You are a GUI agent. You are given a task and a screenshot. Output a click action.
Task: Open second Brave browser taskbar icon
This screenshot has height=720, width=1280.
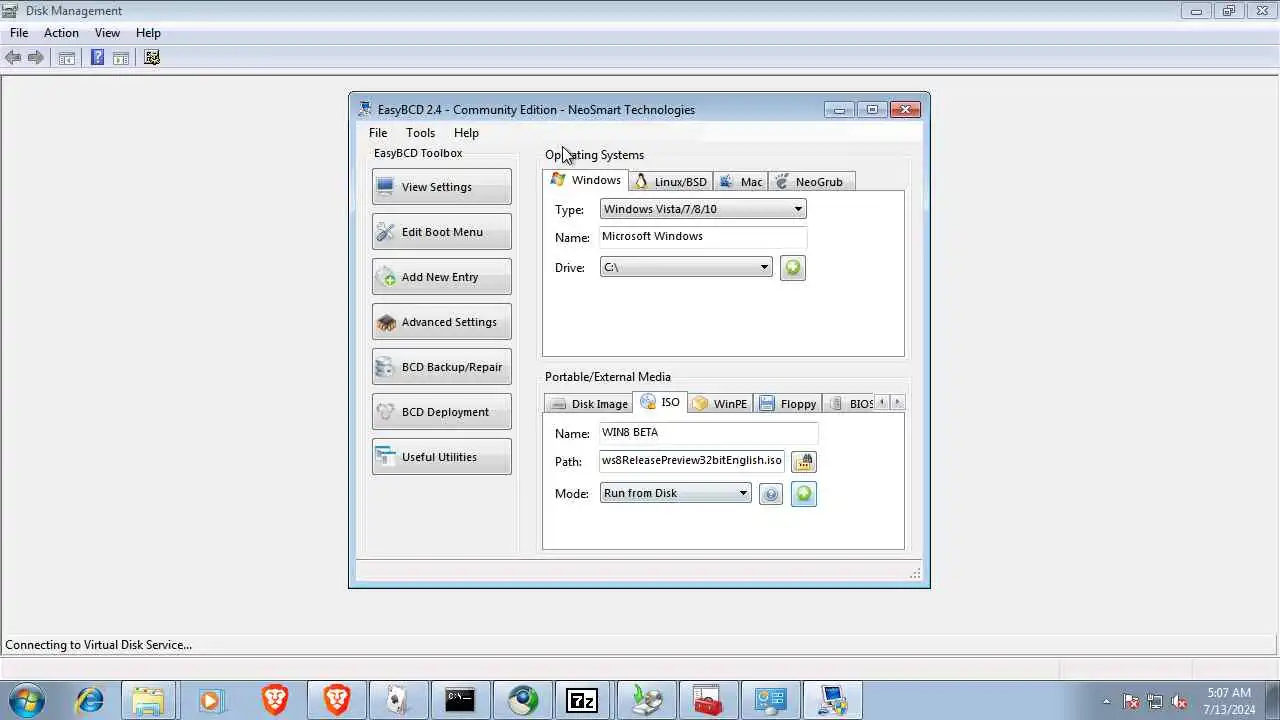pyautogui.click(x=337, y=701)
